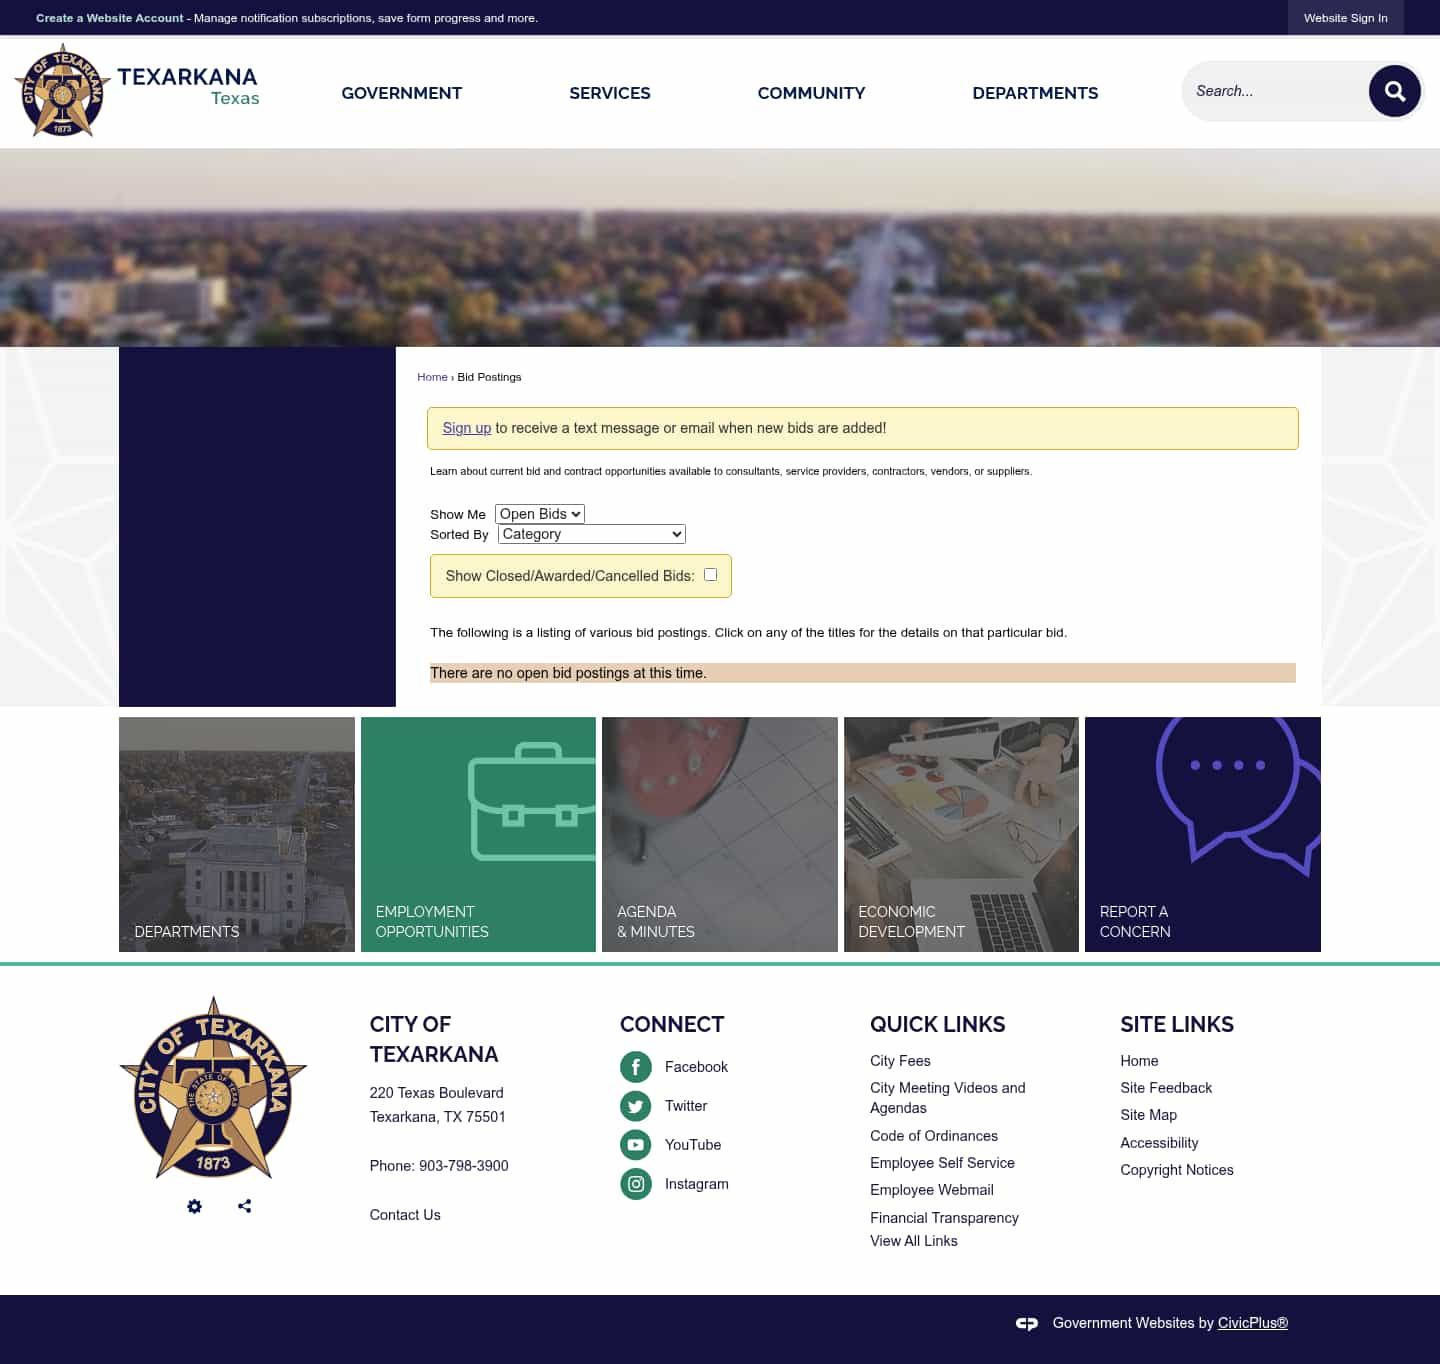1440x1364 pixels.
Task: Open the Report A Concern tile
Action: [x=1201, y=834]
